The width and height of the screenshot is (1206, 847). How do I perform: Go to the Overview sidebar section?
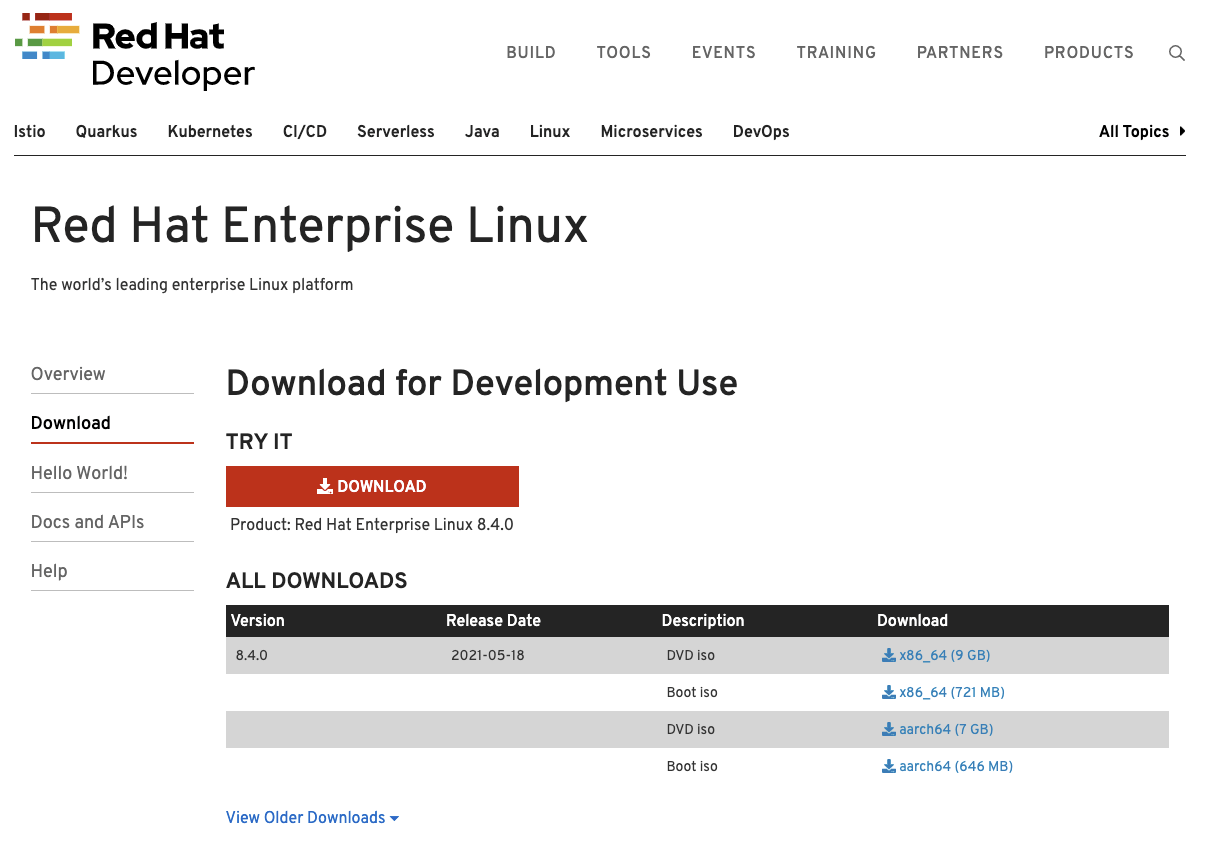click(68, 374)
